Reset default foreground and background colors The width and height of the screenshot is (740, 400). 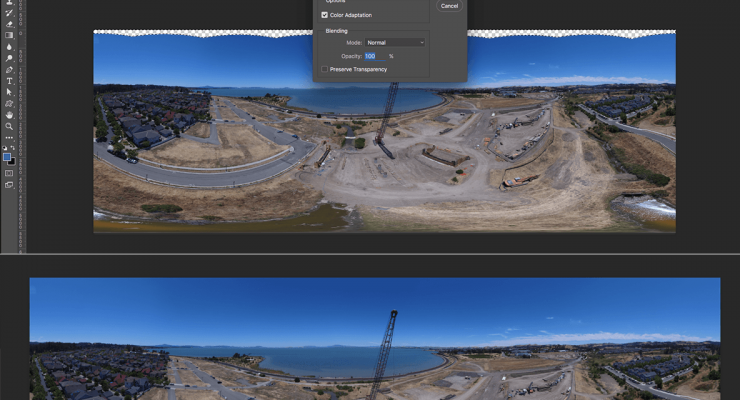click(5, 148)
